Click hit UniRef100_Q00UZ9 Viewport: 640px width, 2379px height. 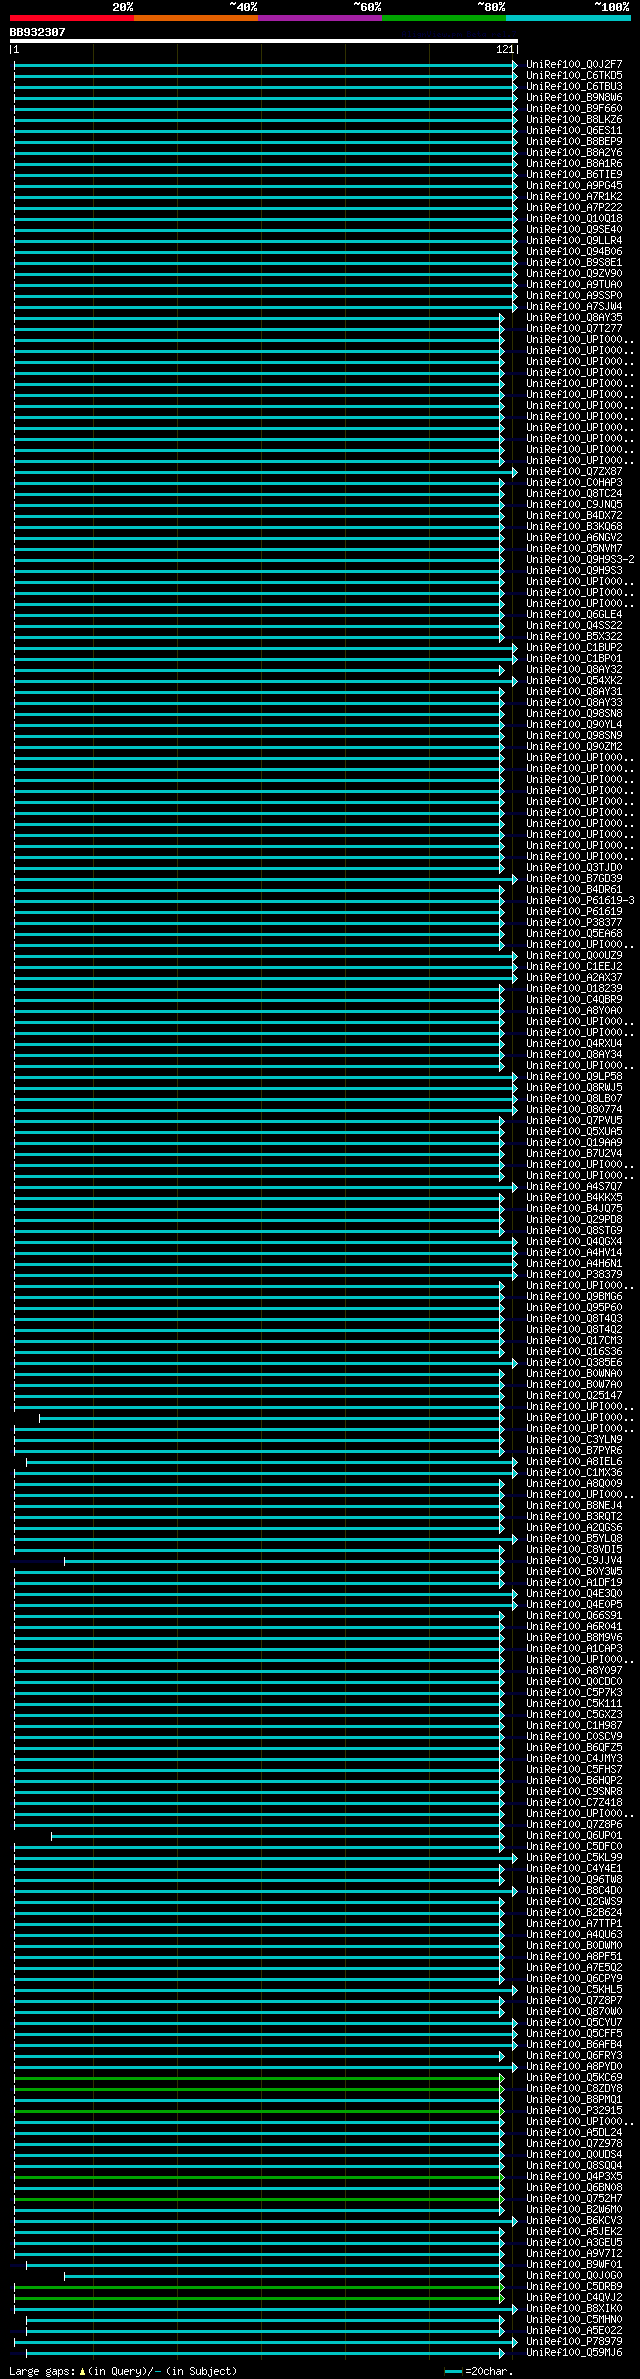pyautogui.click(x=574, y=955)
